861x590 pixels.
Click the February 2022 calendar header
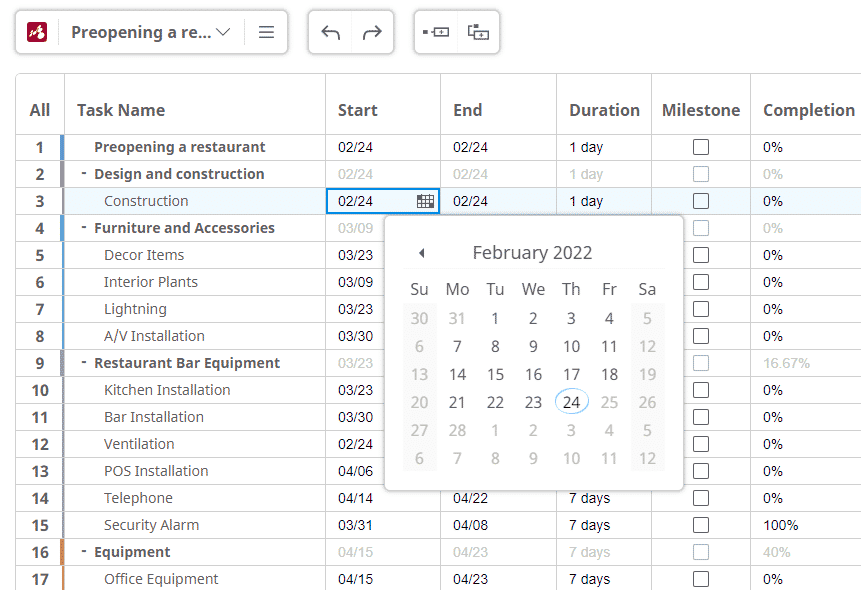[x=533, y=252]
